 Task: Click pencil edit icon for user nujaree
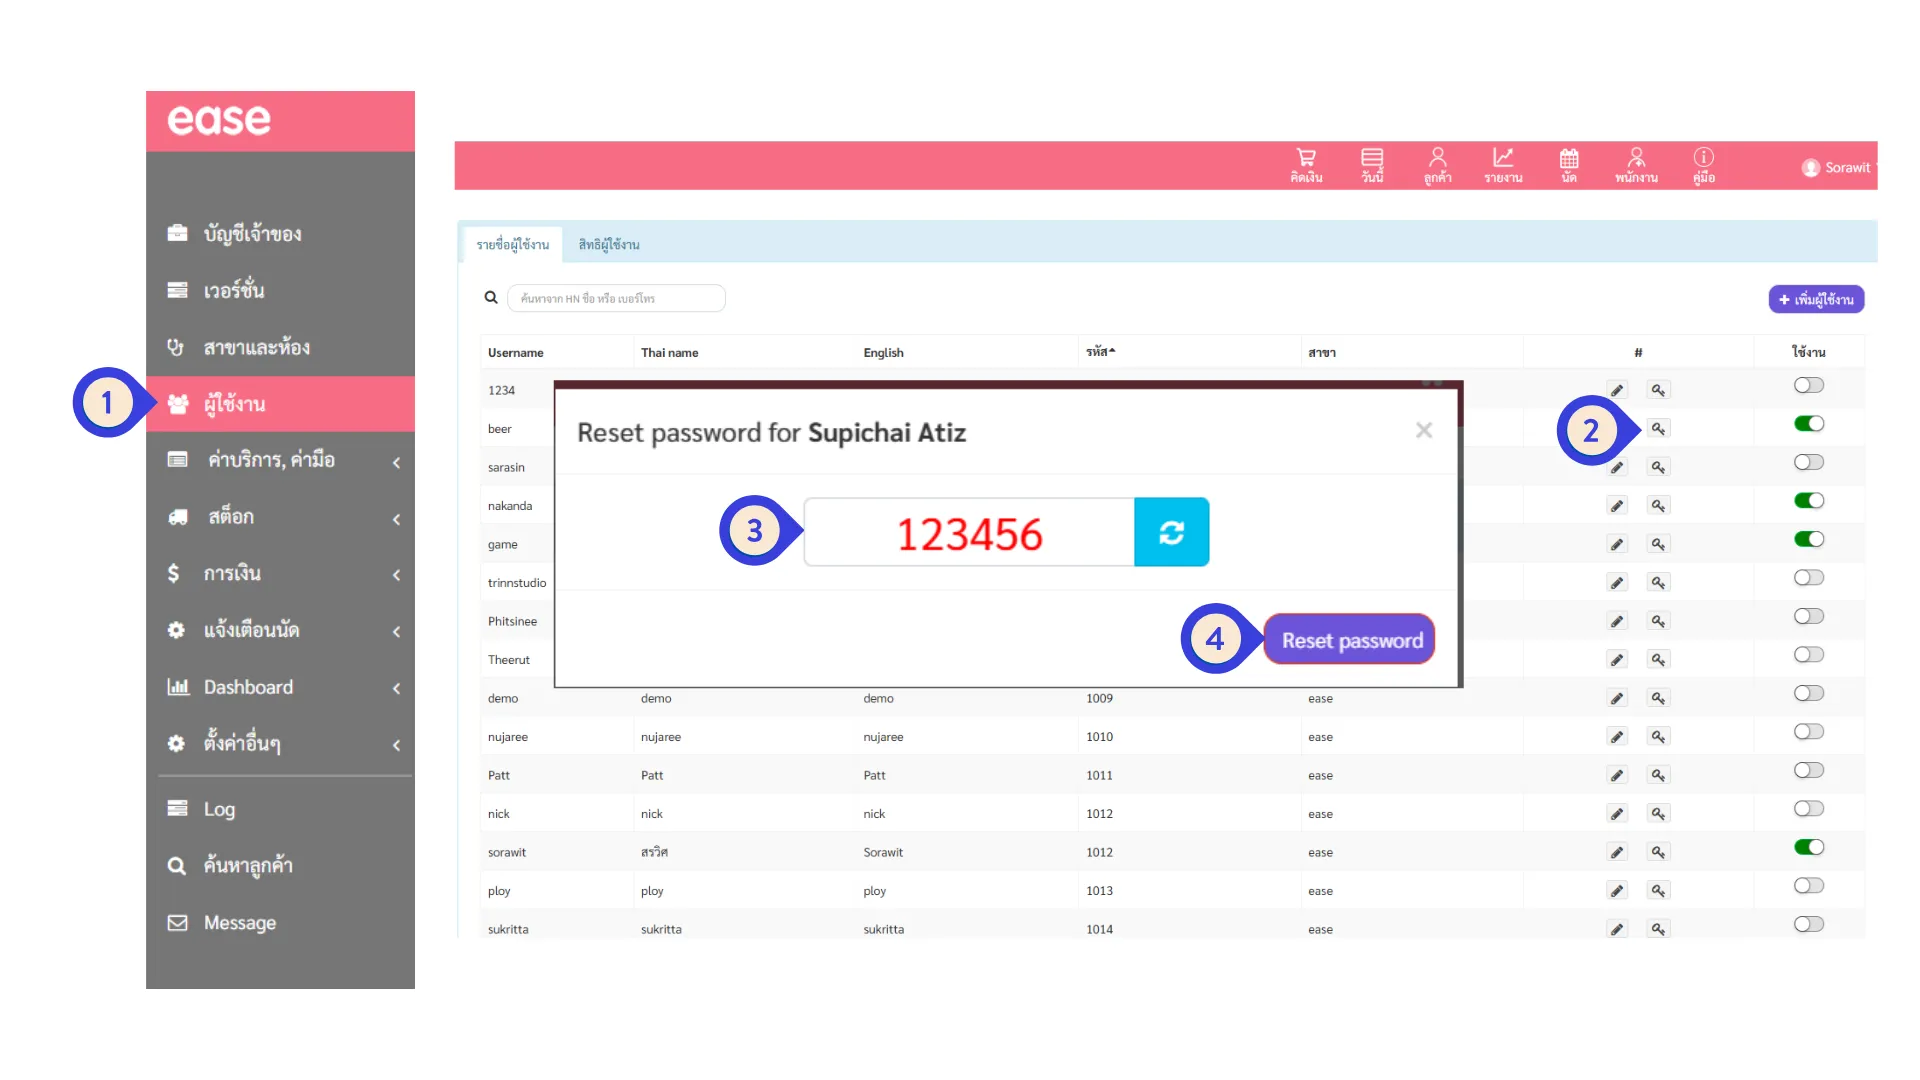1617,737
